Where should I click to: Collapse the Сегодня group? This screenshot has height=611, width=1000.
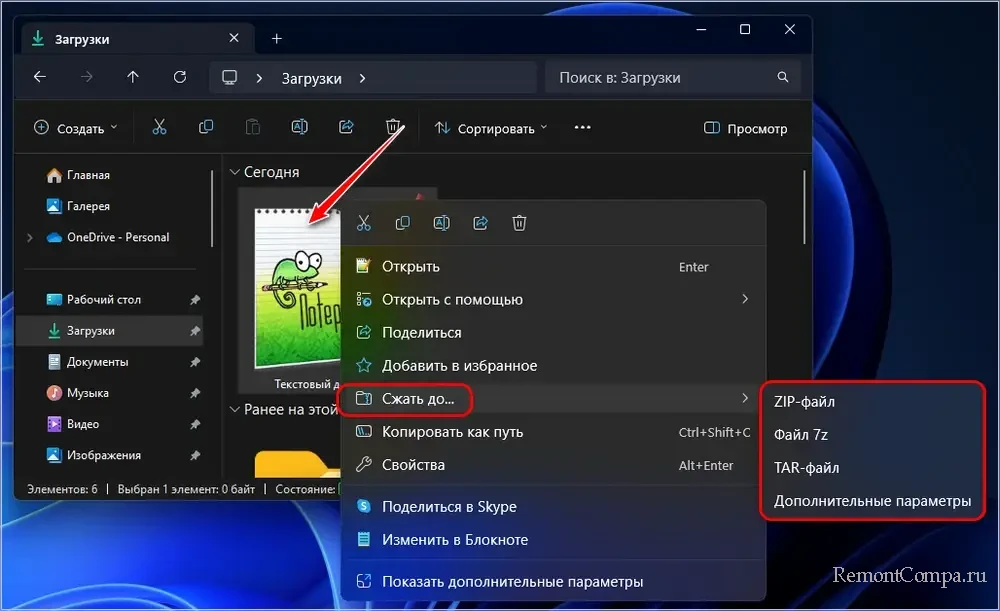(235, 172)
